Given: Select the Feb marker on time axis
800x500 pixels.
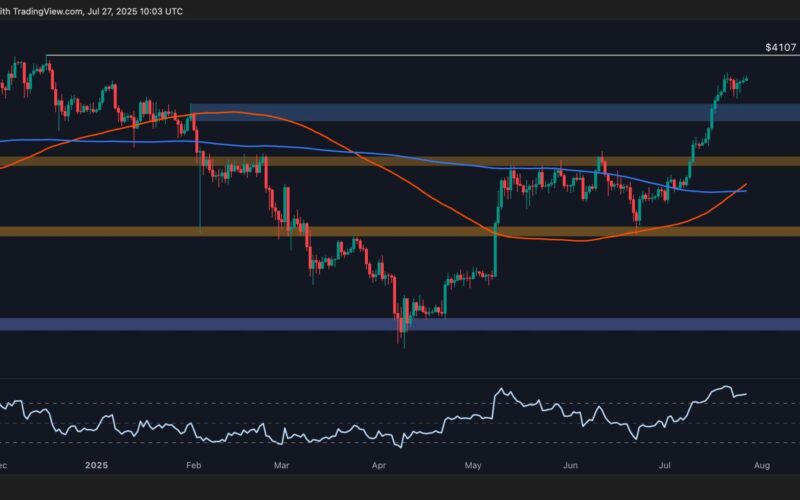Looking at the screenshot, I should [x=193, y=466].
